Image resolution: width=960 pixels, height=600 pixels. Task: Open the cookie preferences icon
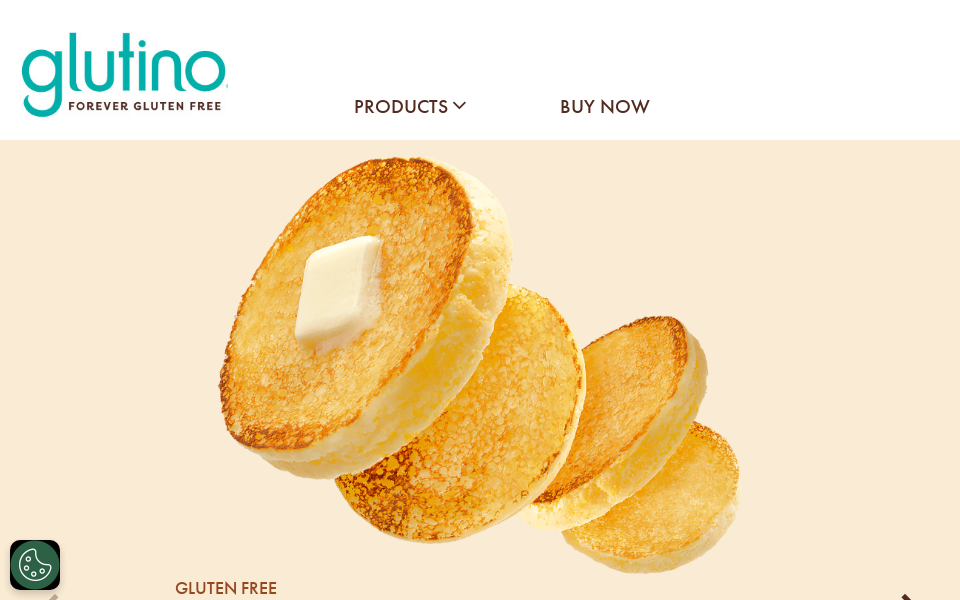click(x=35, y=564)
